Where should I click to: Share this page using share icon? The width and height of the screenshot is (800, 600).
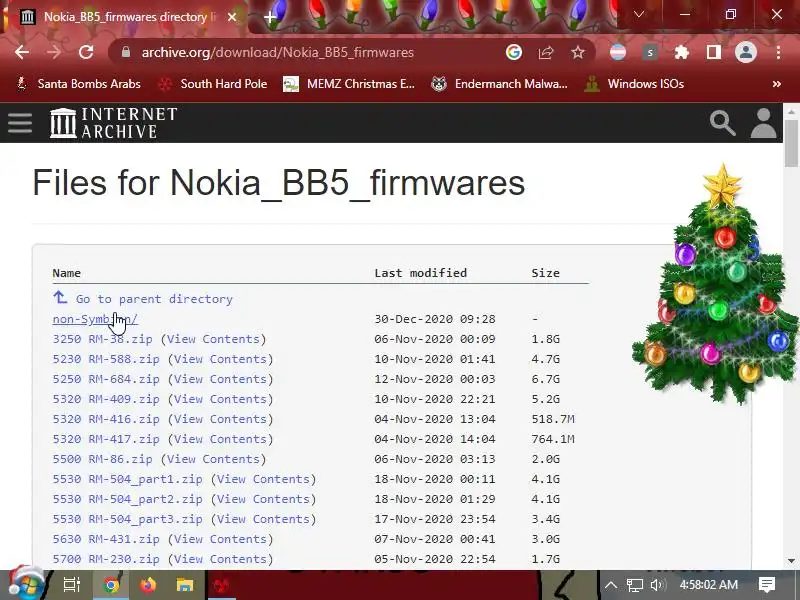point(545,52)
